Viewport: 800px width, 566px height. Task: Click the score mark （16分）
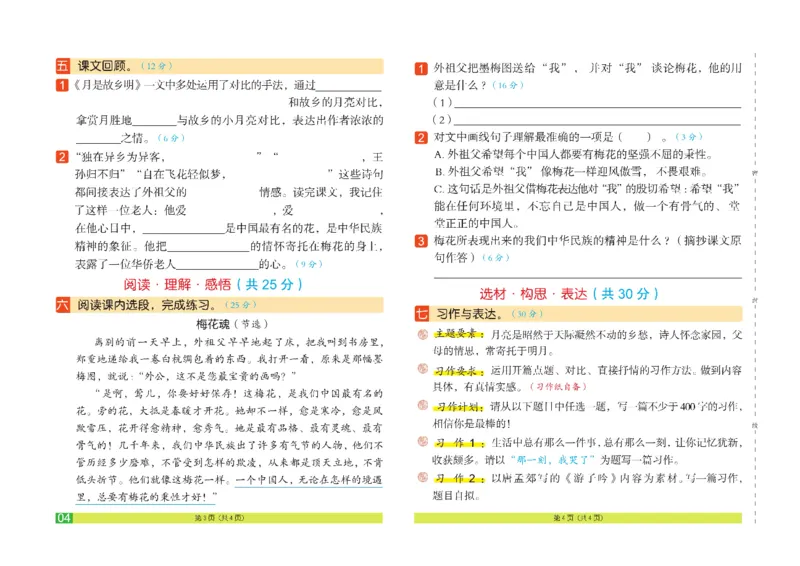(x=508, y=85)
